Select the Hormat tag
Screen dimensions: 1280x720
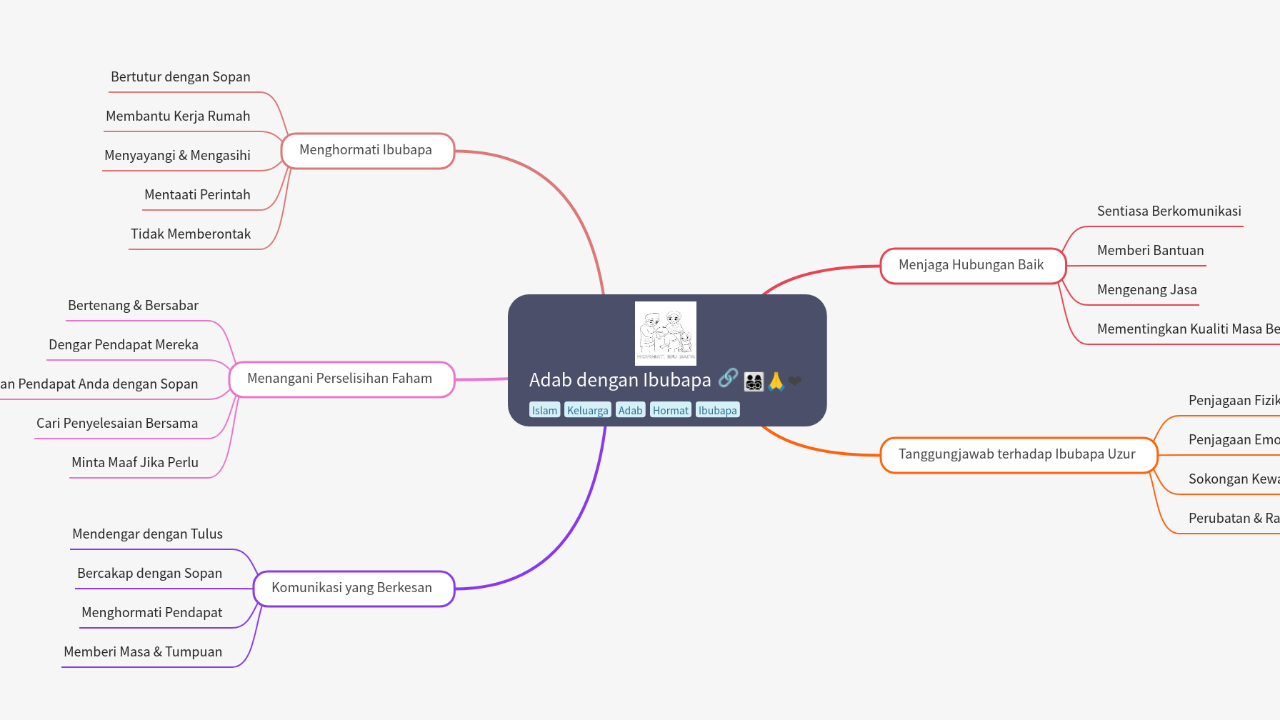[x=671, y=410]
